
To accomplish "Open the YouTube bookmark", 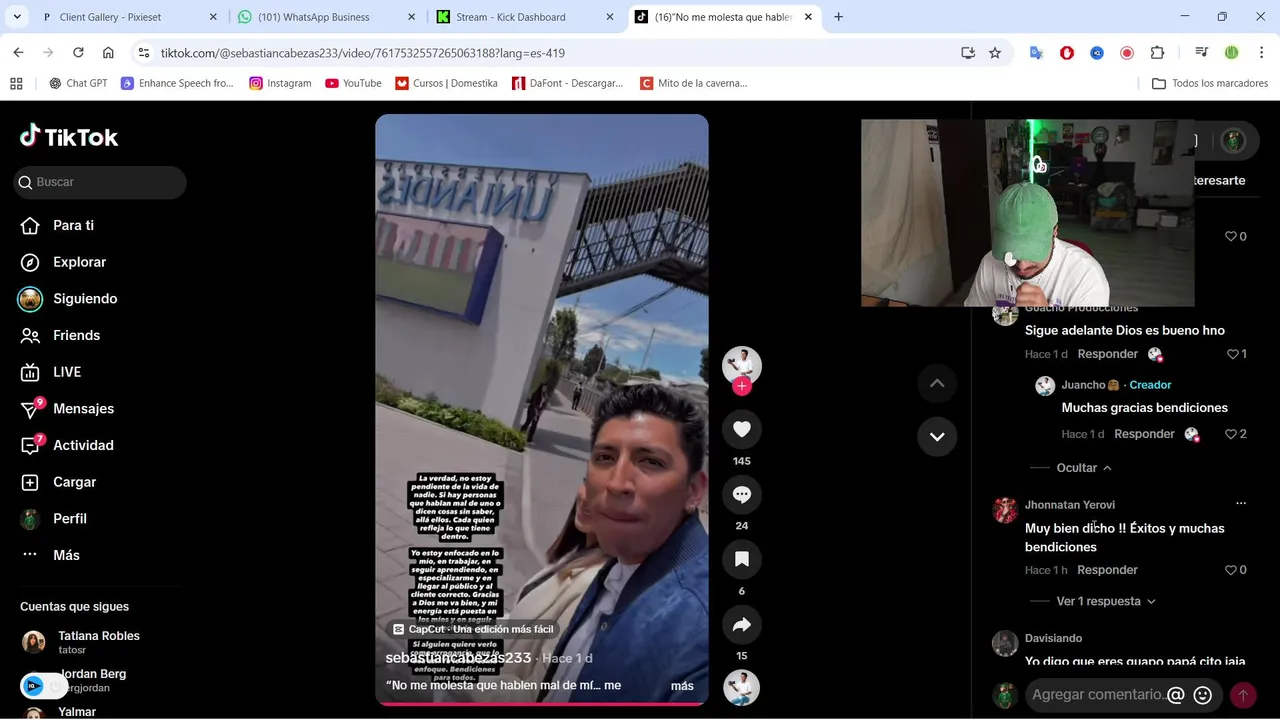I will pos(353,83).
